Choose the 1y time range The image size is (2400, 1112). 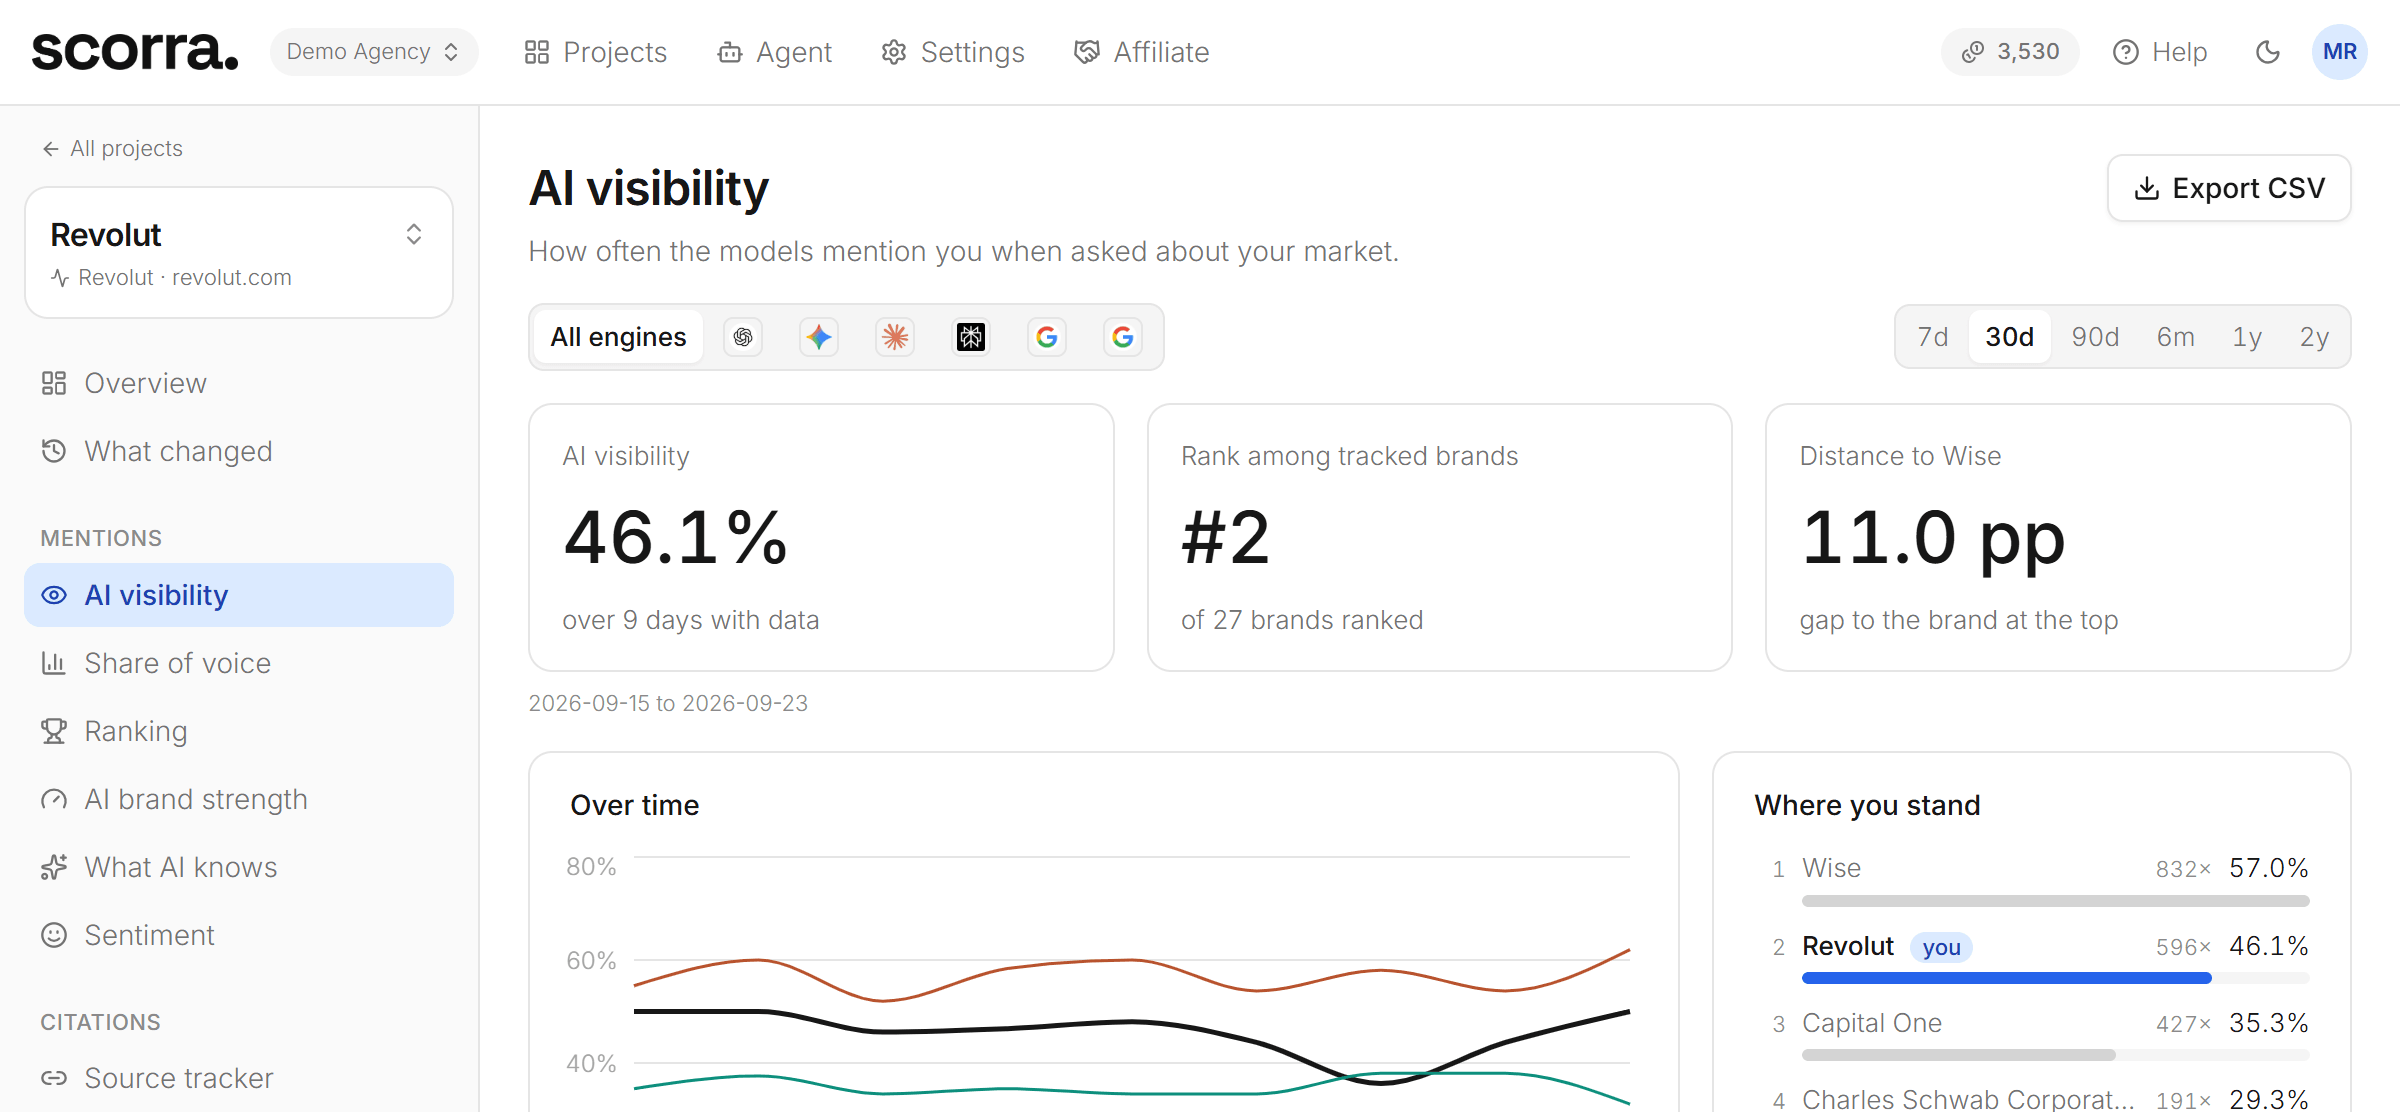coord(2247,337)
